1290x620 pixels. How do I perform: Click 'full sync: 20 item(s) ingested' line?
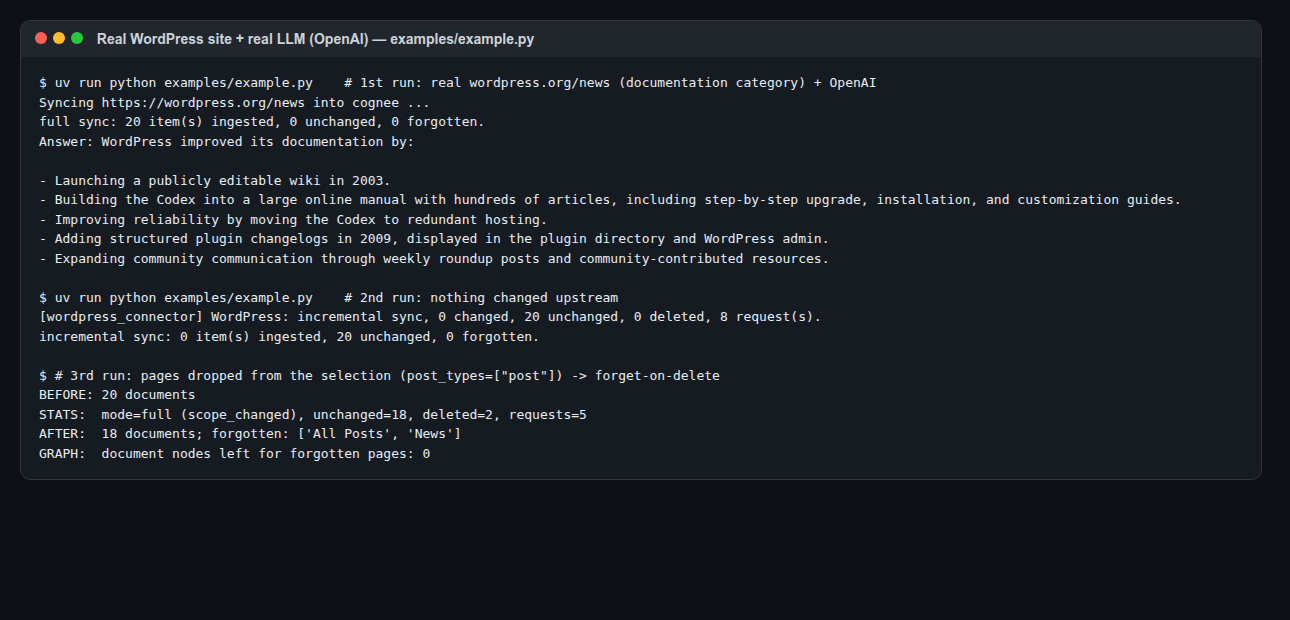[262, 122]
